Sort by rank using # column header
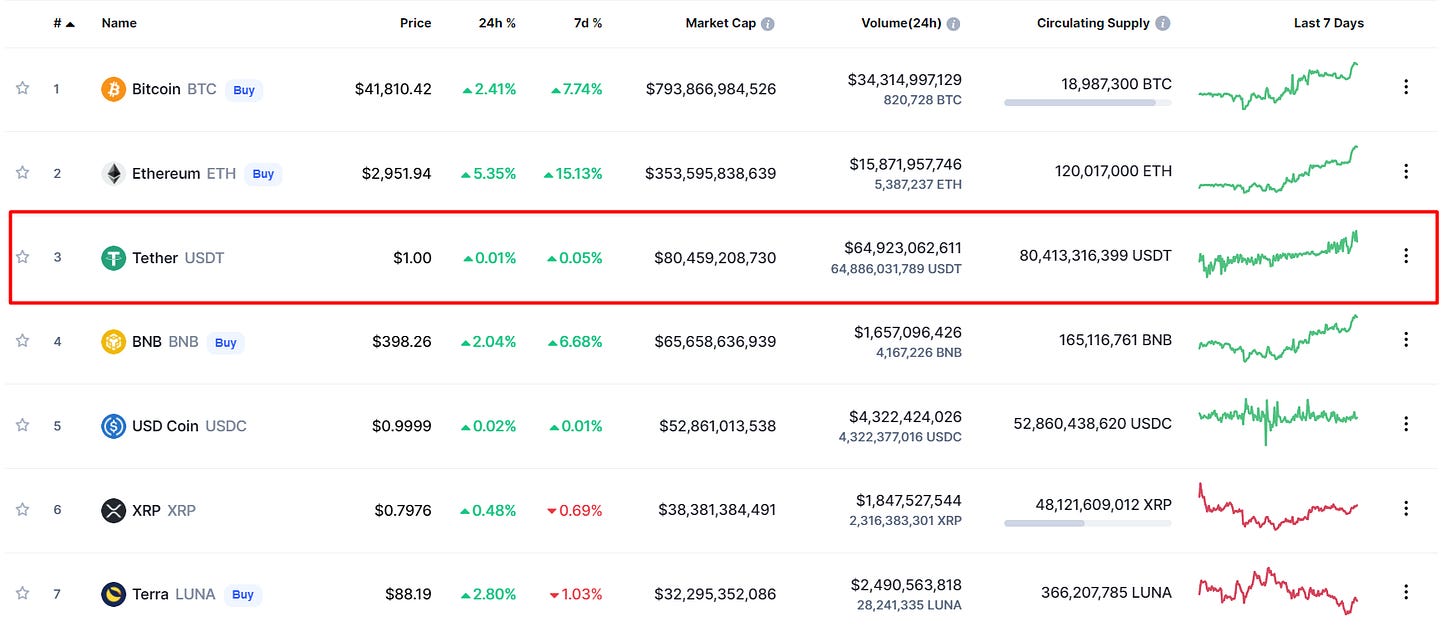 pyautogui.click(x=64, y=23)
